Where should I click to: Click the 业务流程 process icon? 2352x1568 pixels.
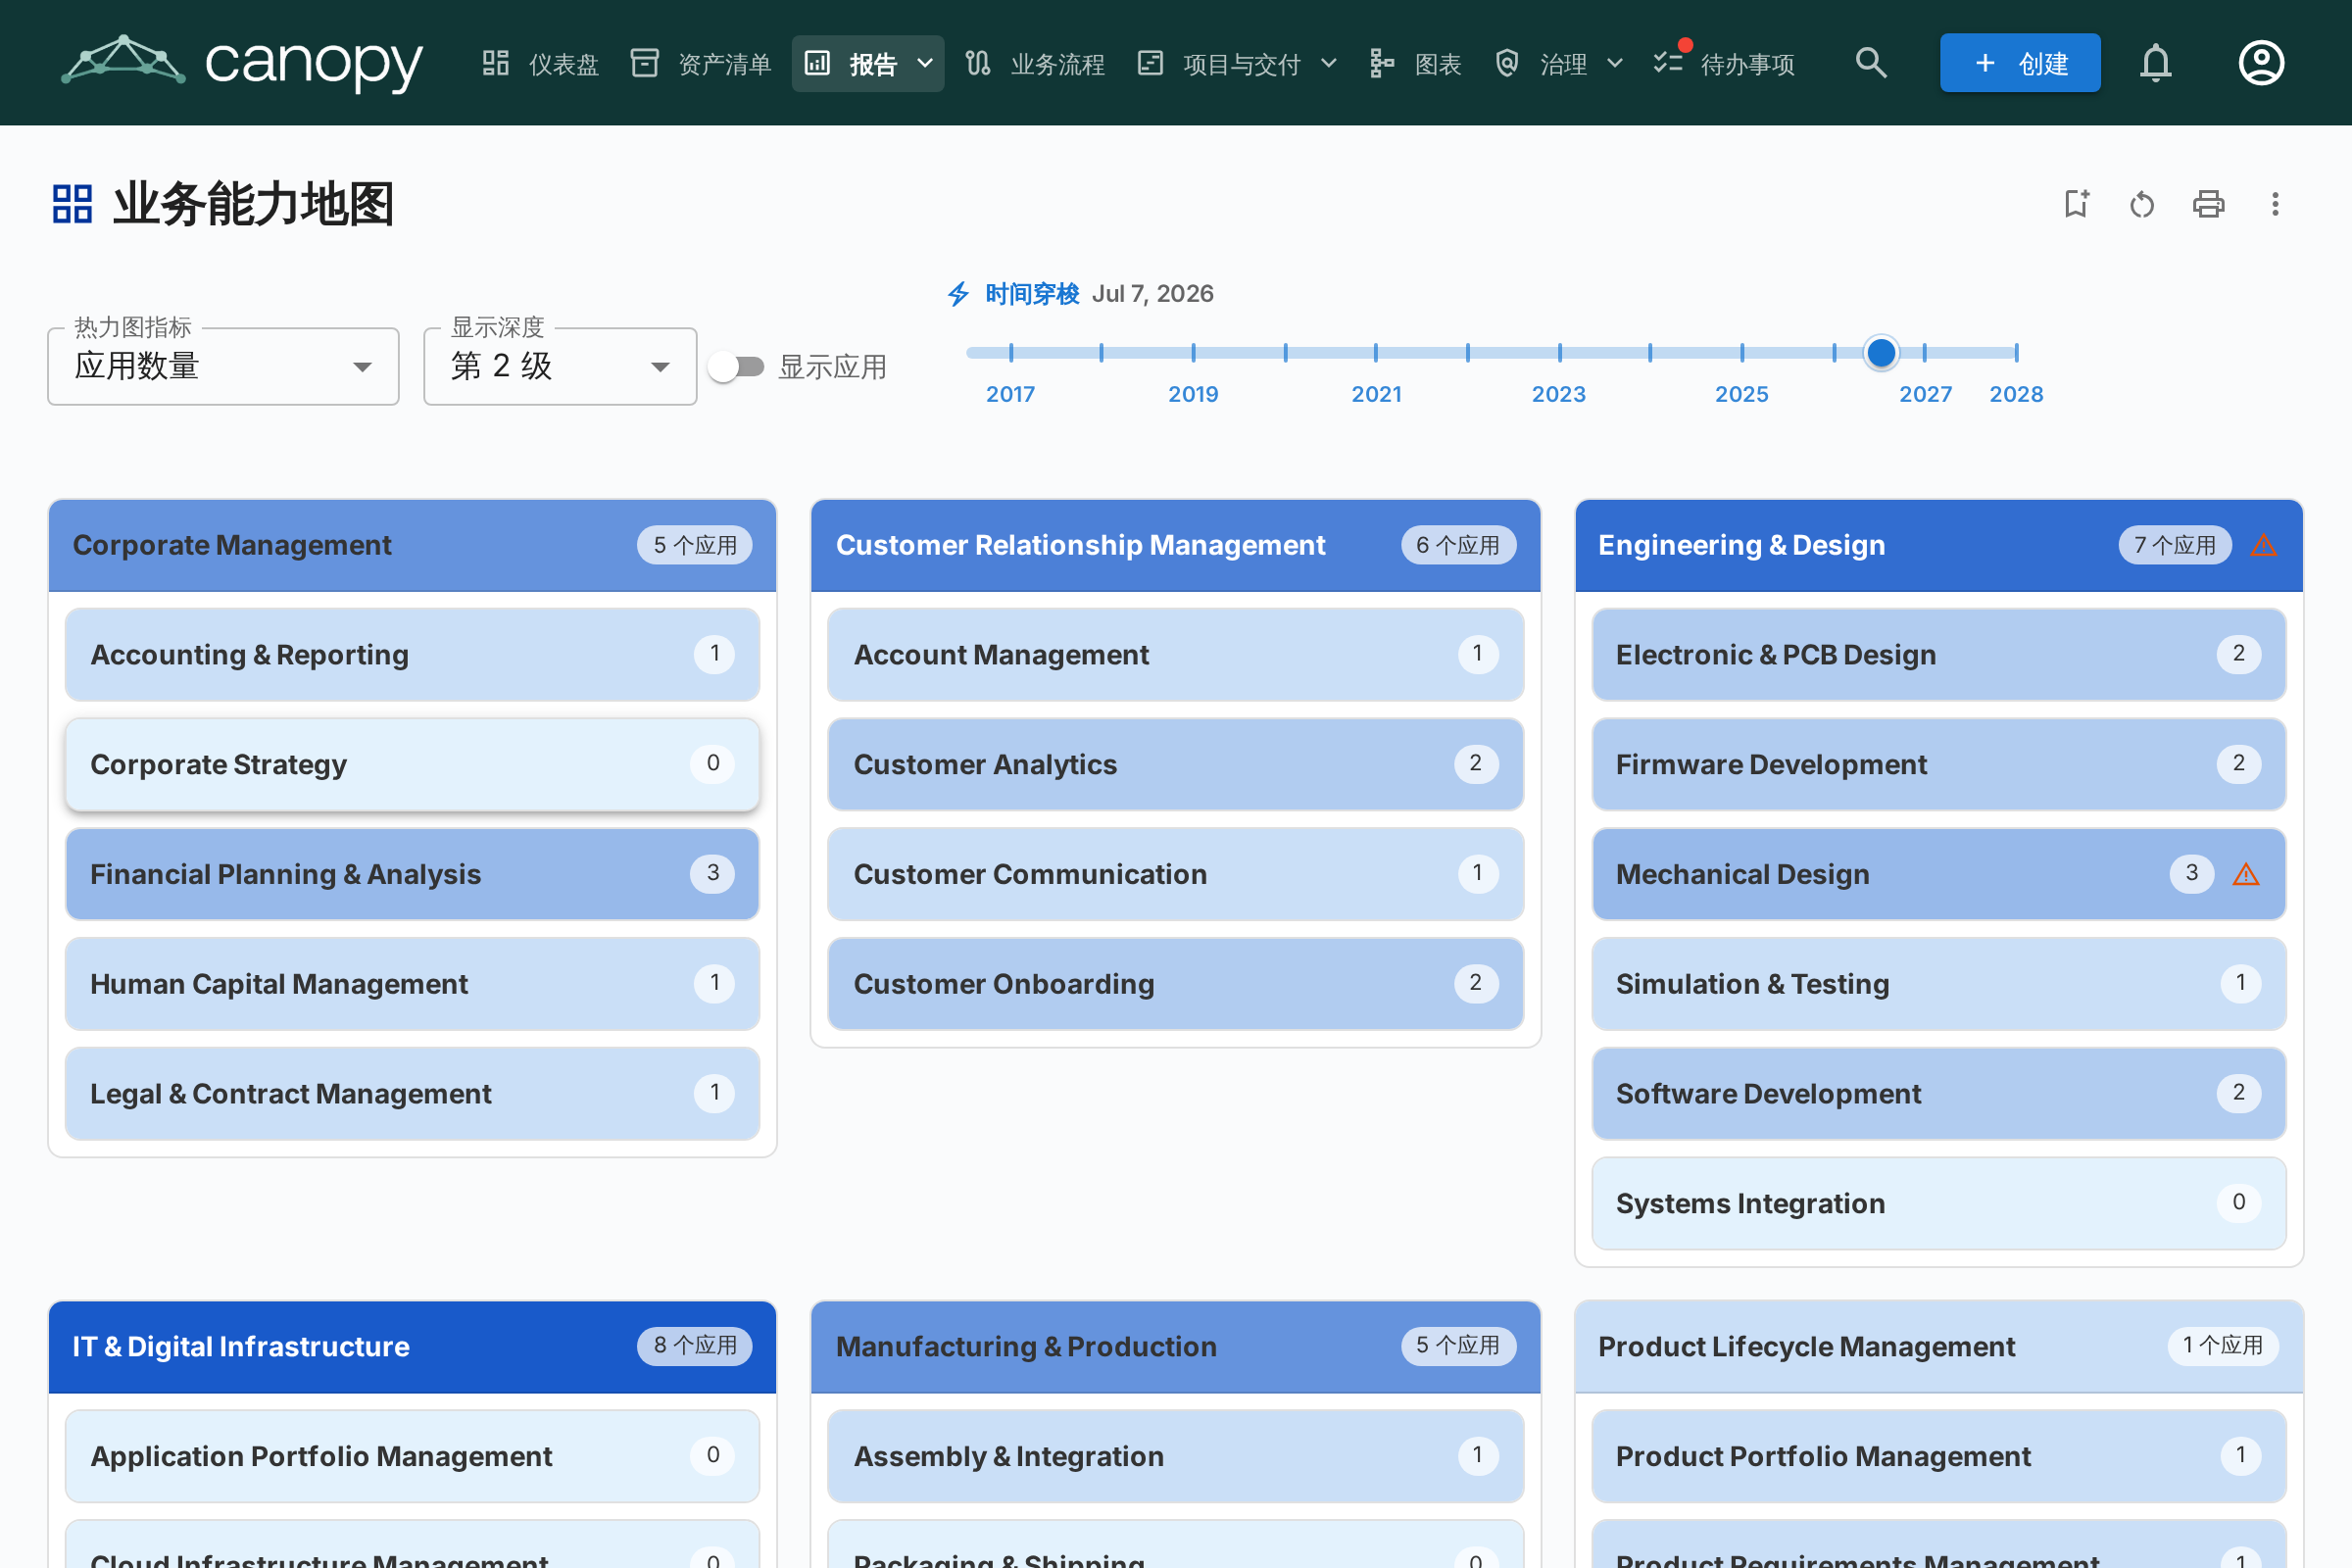click(978, 64)
